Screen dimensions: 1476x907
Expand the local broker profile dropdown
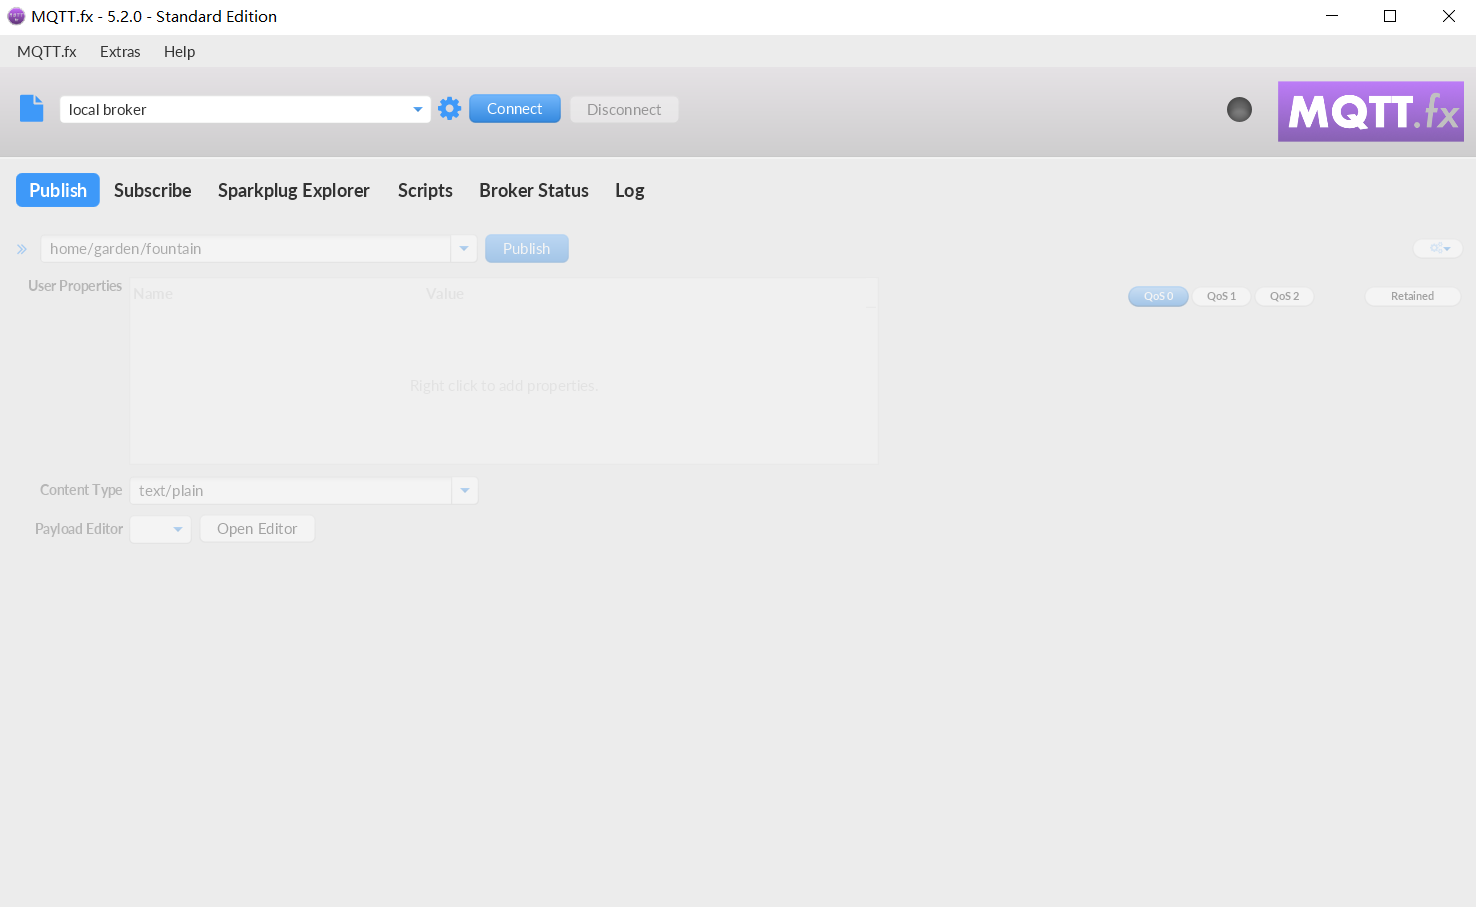point(418,110)
